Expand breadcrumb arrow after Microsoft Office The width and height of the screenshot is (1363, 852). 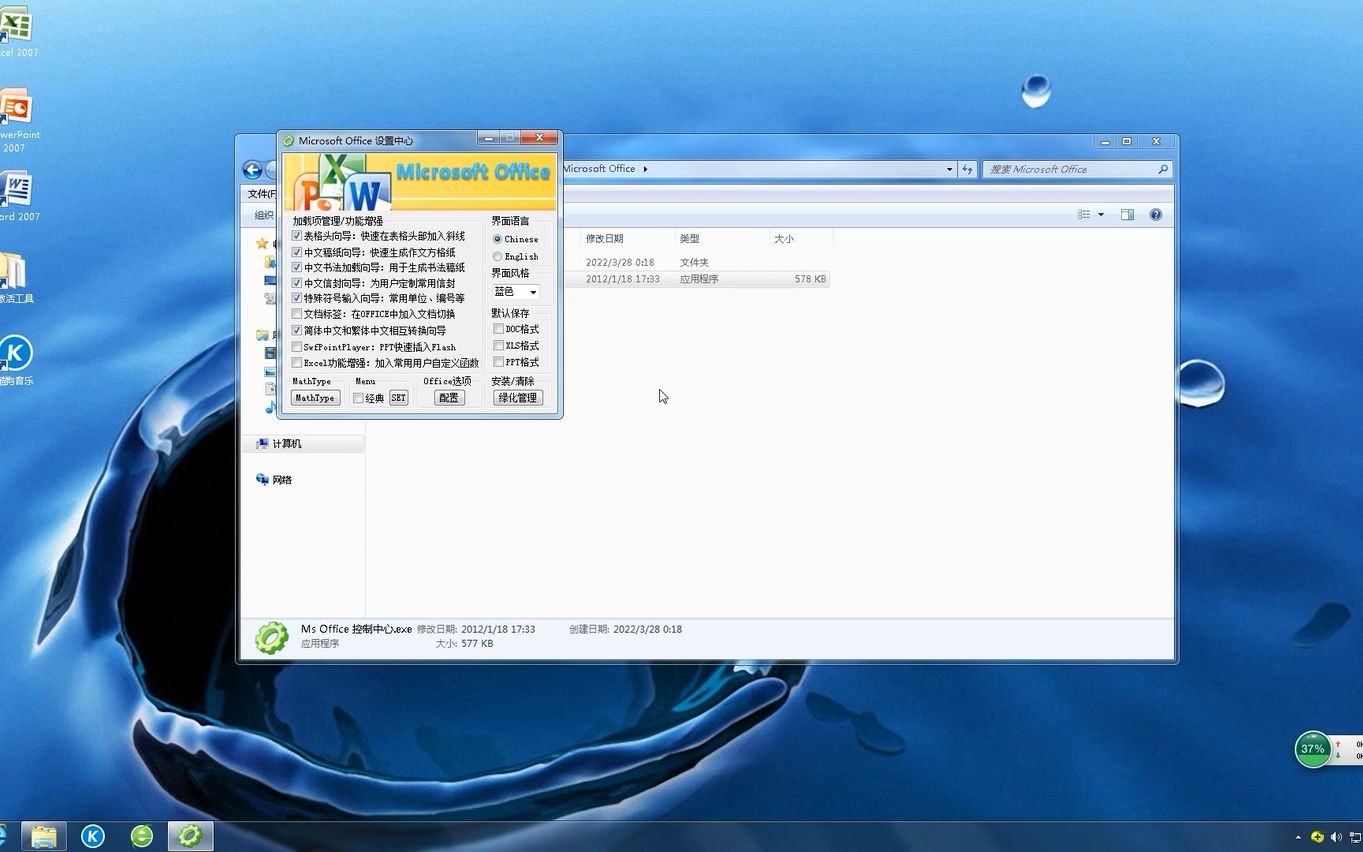645,169
